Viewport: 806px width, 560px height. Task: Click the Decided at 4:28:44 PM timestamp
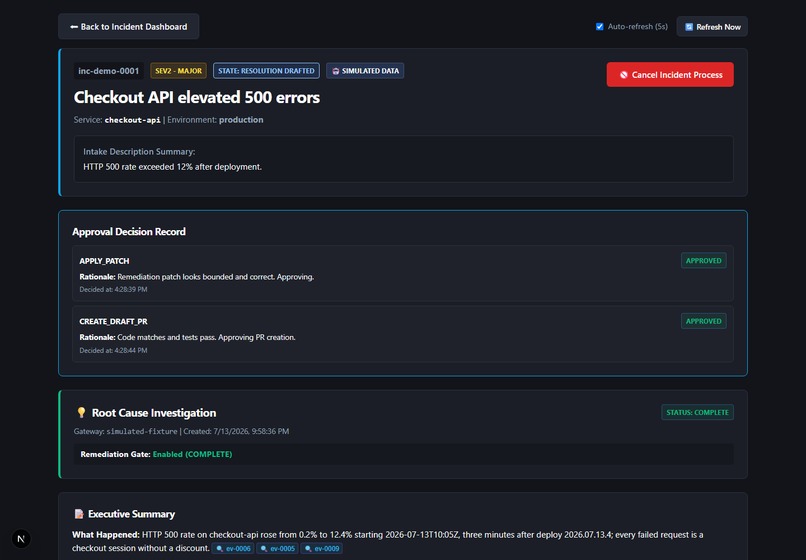[113, 350]
